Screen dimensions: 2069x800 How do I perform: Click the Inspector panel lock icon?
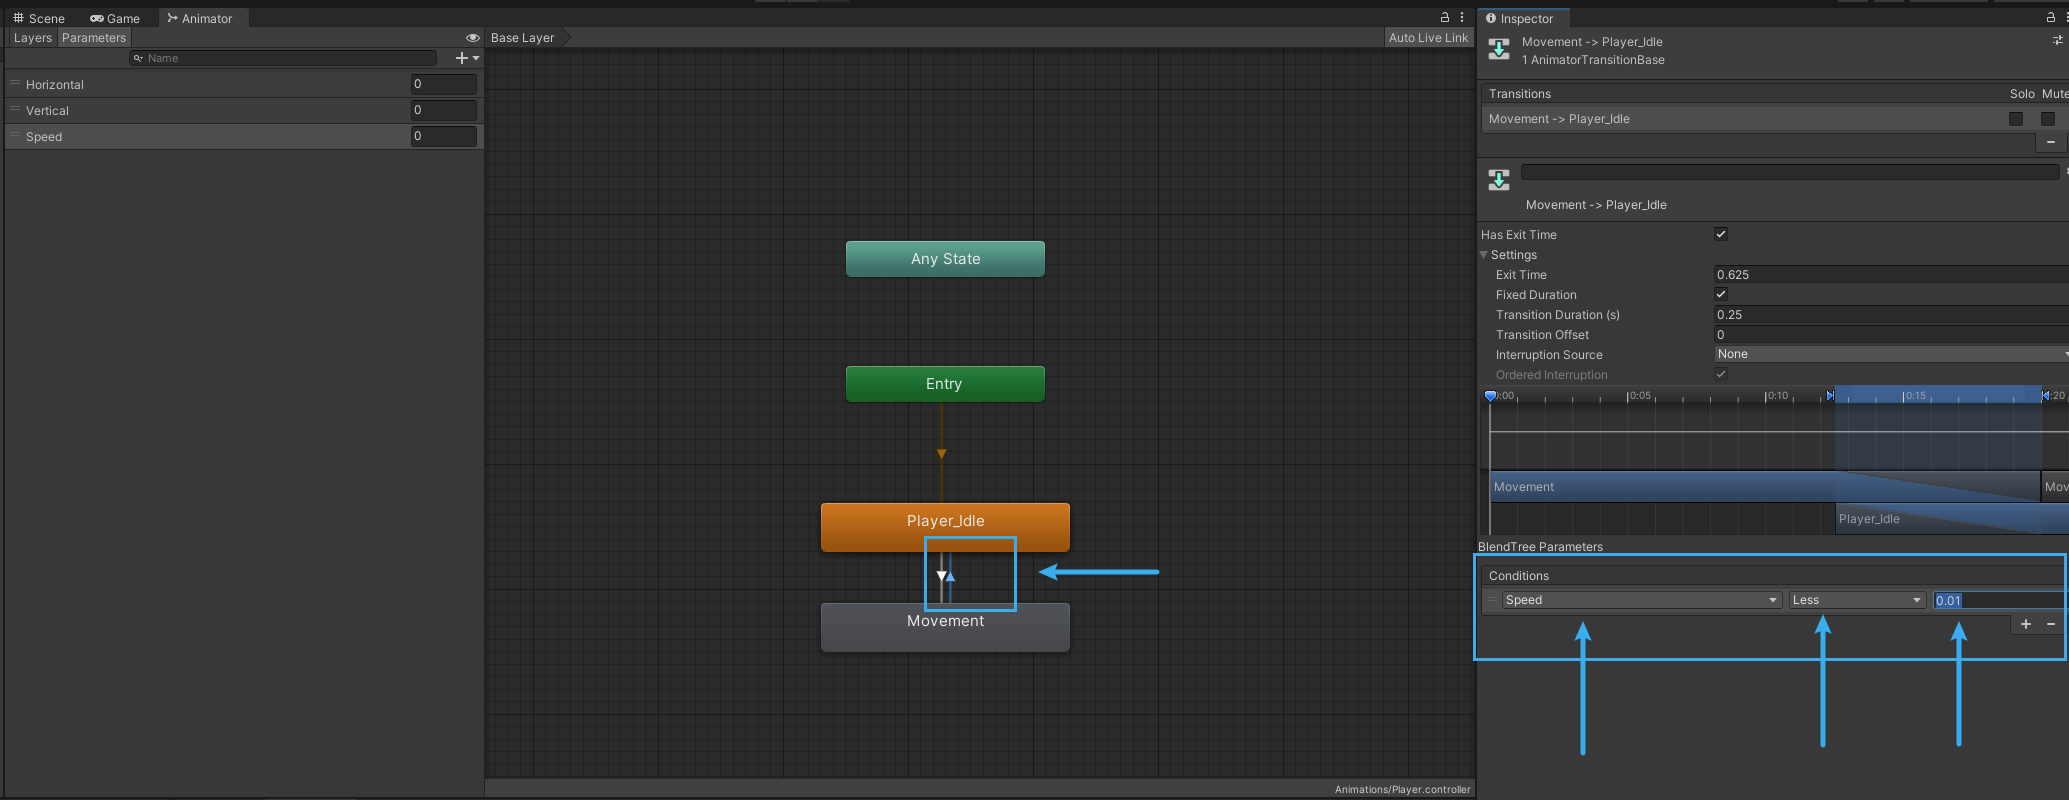point(2050,18)
